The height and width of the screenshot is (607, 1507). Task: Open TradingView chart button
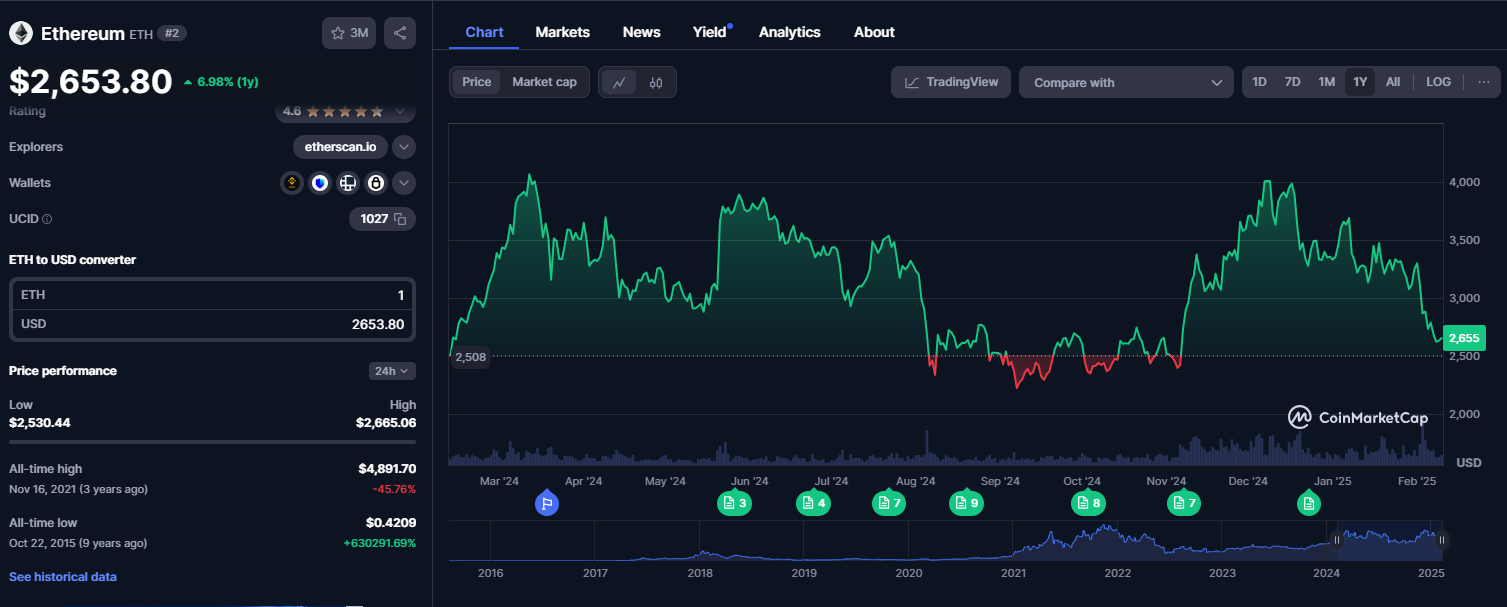pyautogui.click(x=951, y=82)
